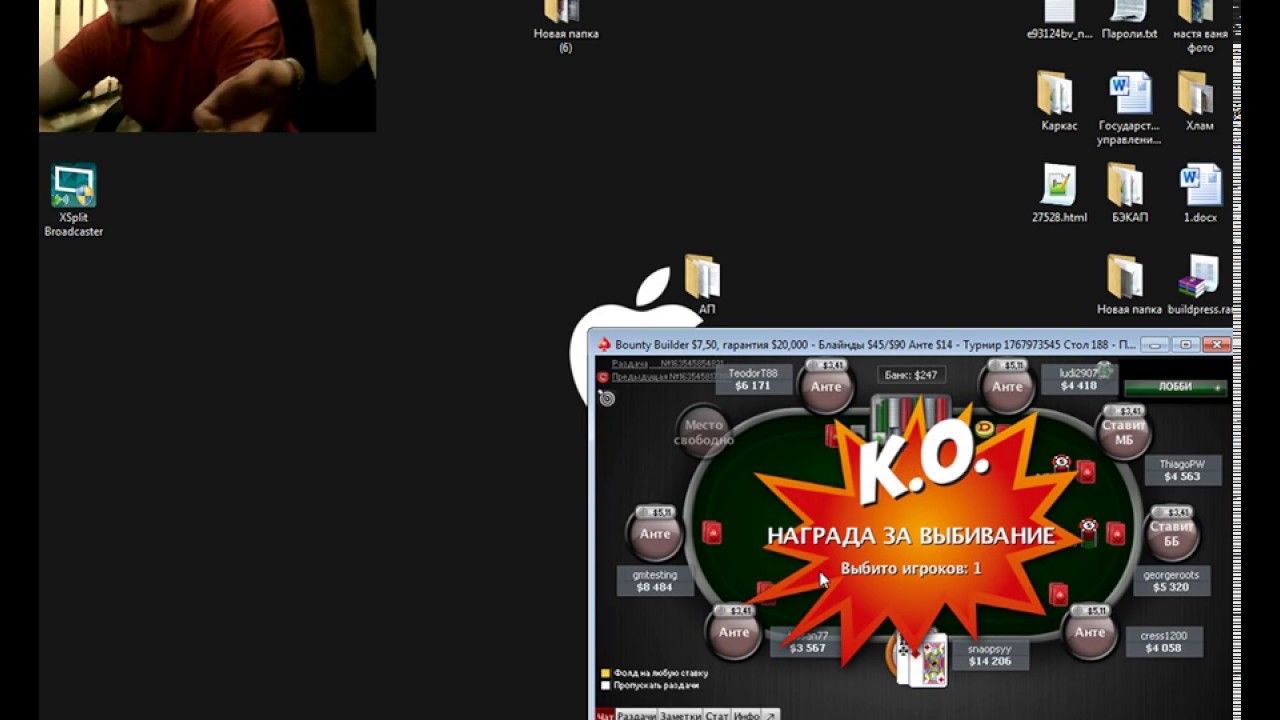Click the gmtesting $8 484 player box
This screenshot has width=1280, height=720.
click(x=655, y=581)
